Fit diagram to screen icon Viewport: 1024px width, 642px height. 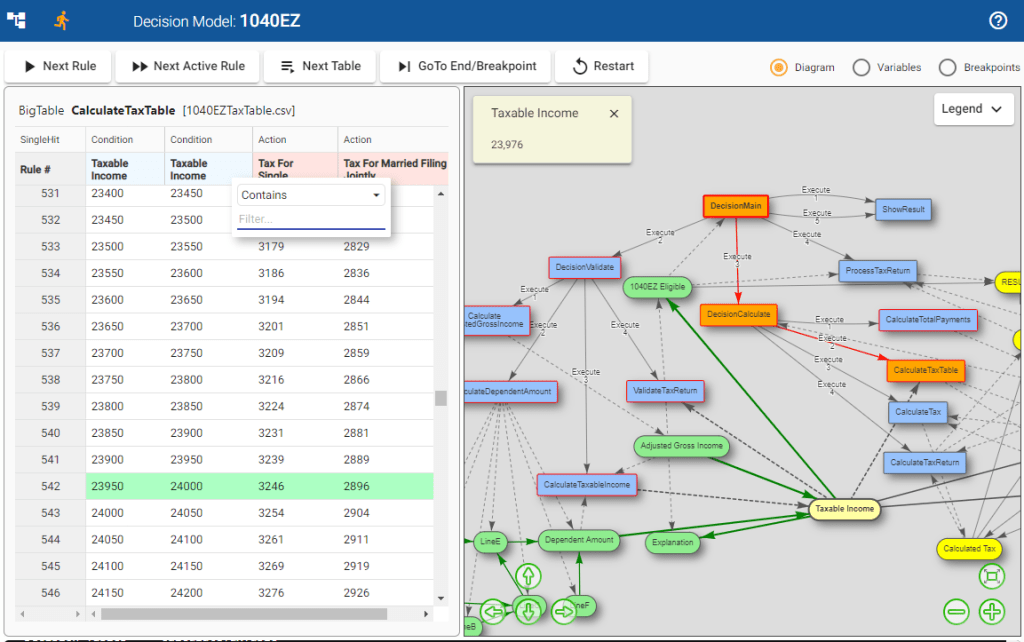click(991, 576)
